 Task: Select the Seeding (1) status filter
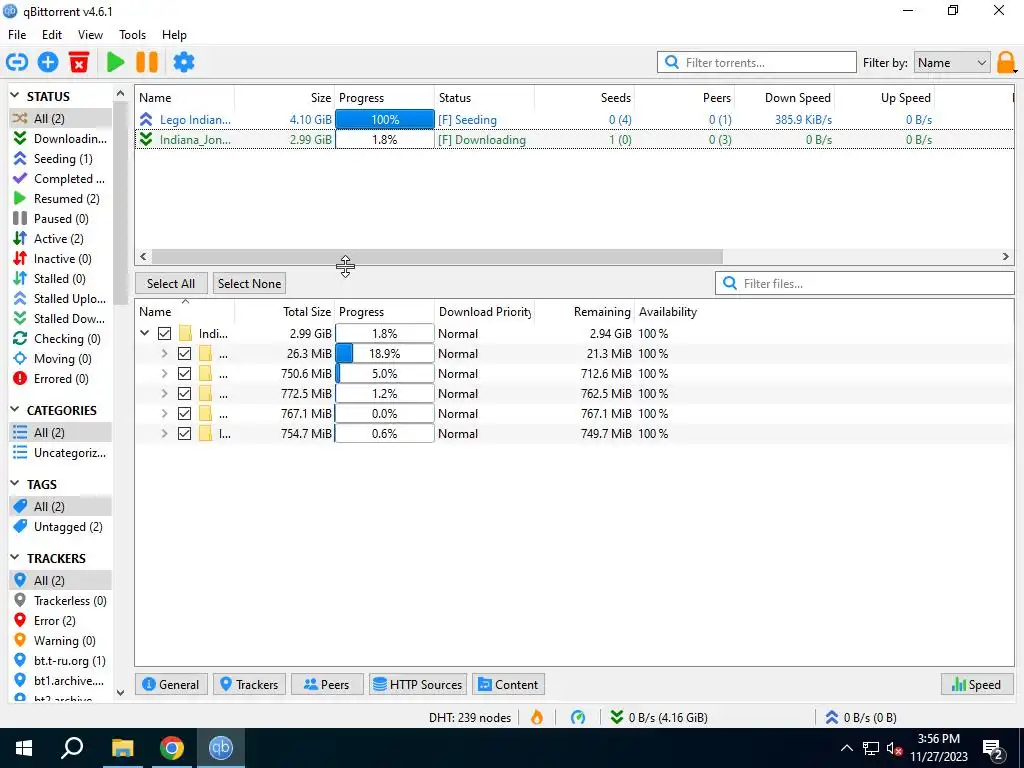(60, 159)
